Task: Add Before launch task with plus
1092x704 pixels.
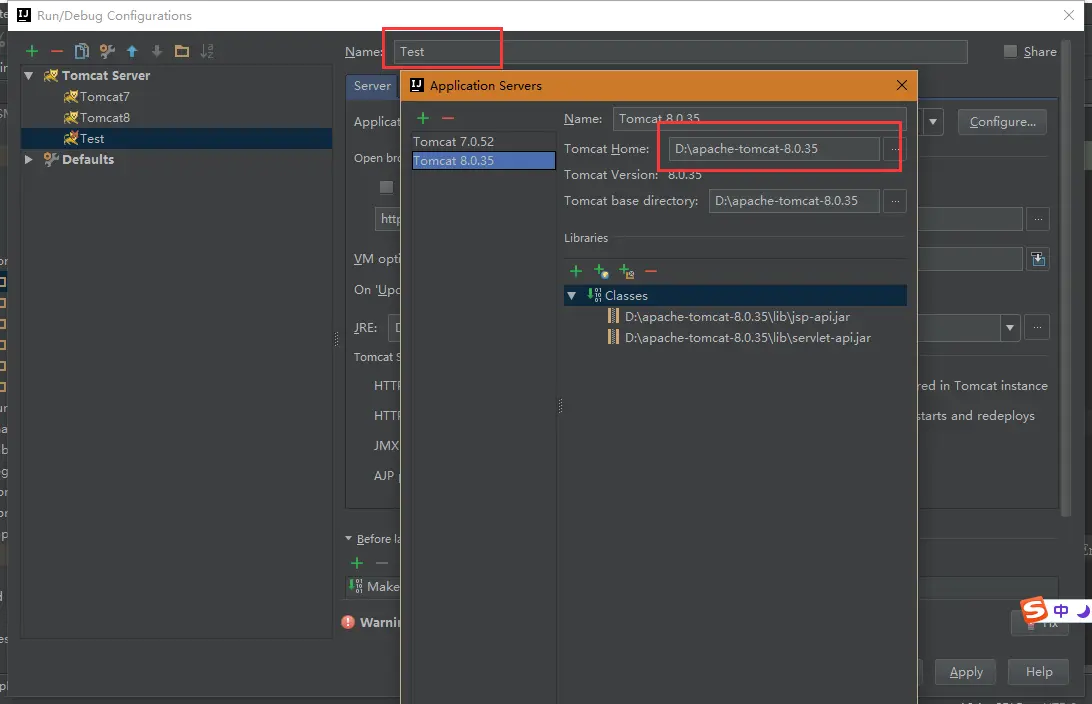Action: click(x=357, y=563)
